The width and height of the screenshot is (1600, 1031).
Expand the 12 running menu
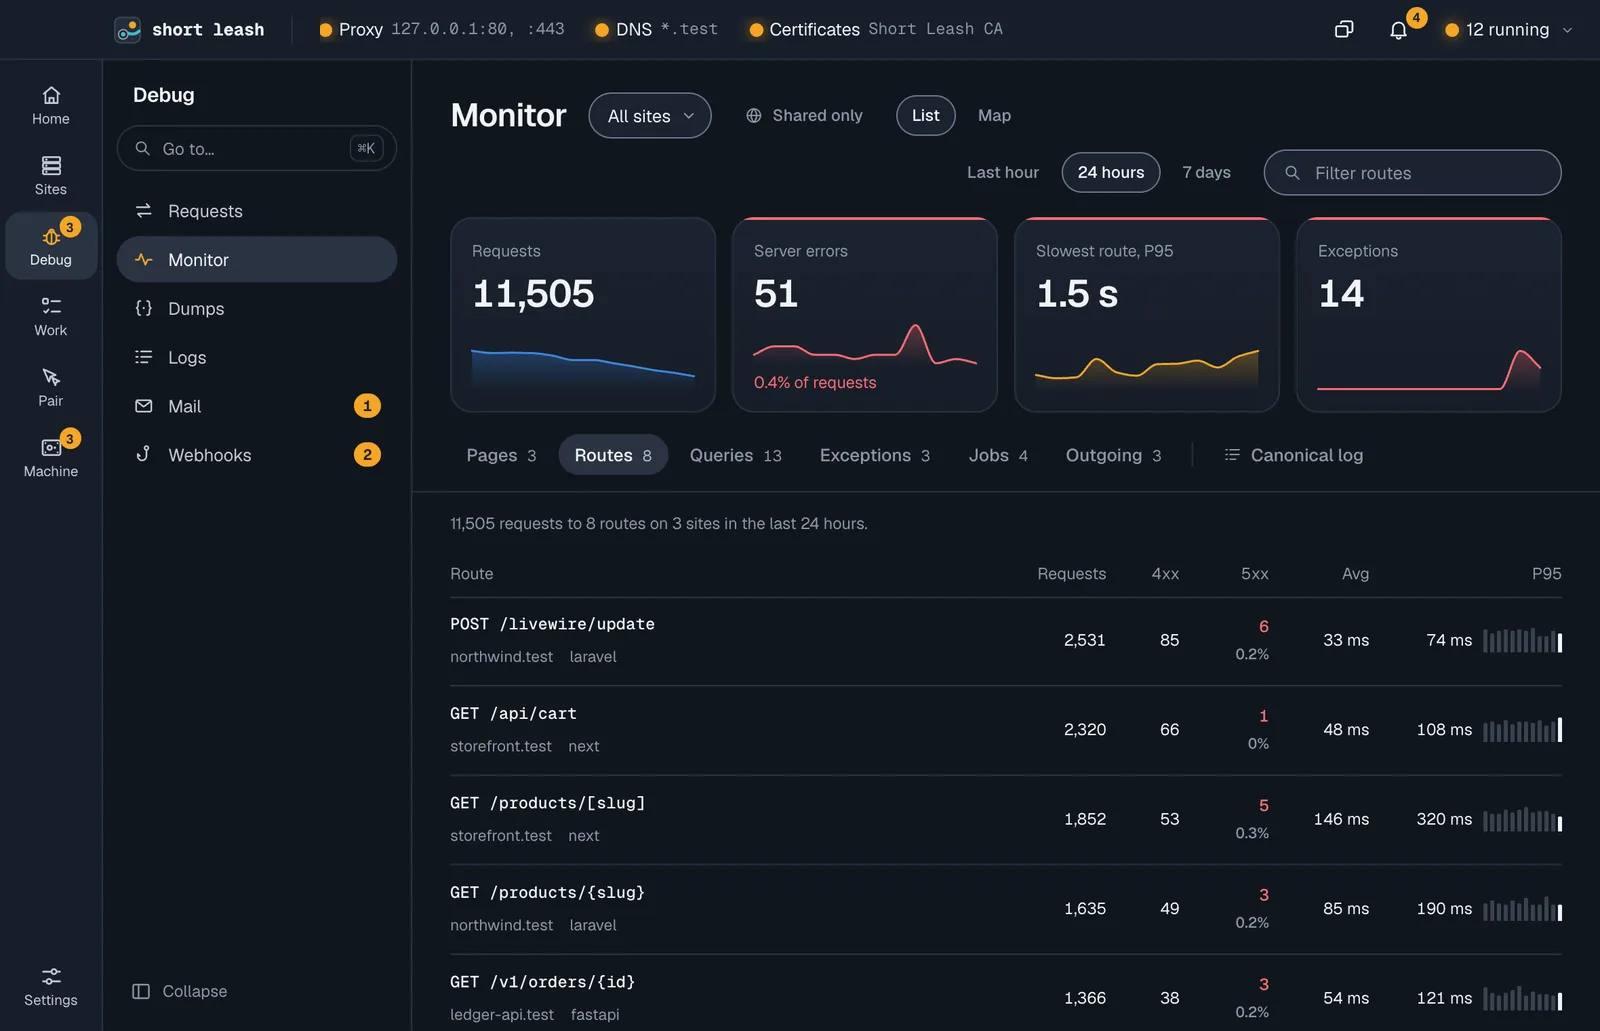click(x=1508, y=30)
